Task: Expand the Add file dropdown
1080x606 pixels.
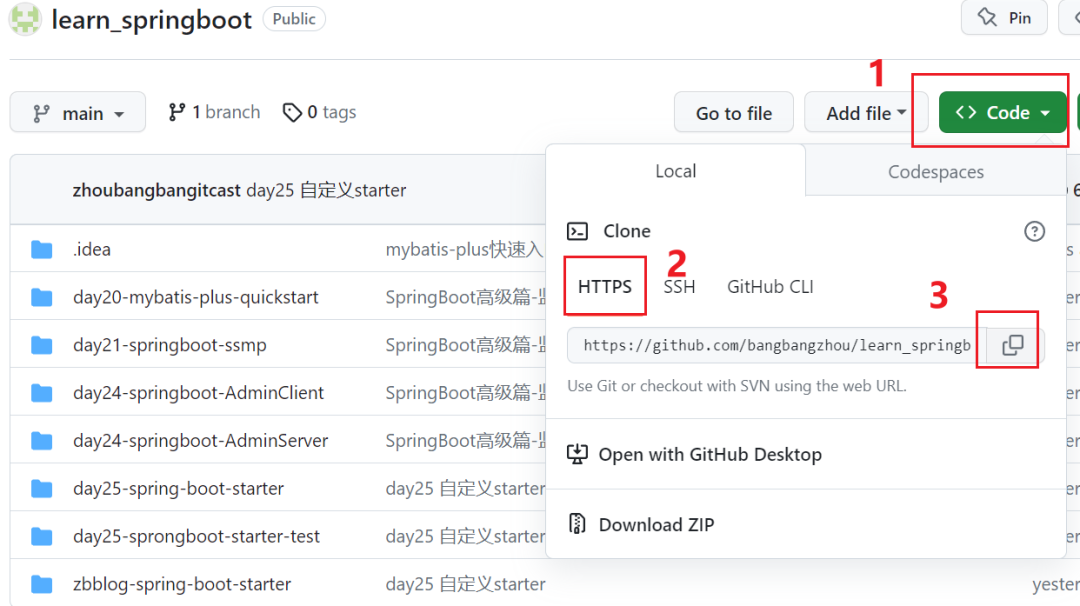Action: [866, 113]
